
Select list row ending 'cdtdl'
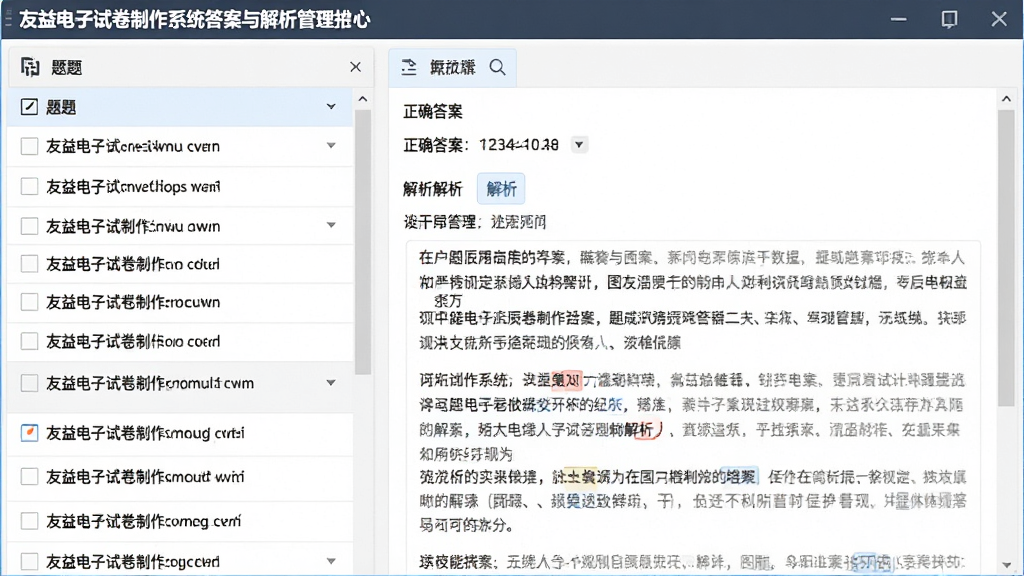pyautogui.click(x=180, y=264)
